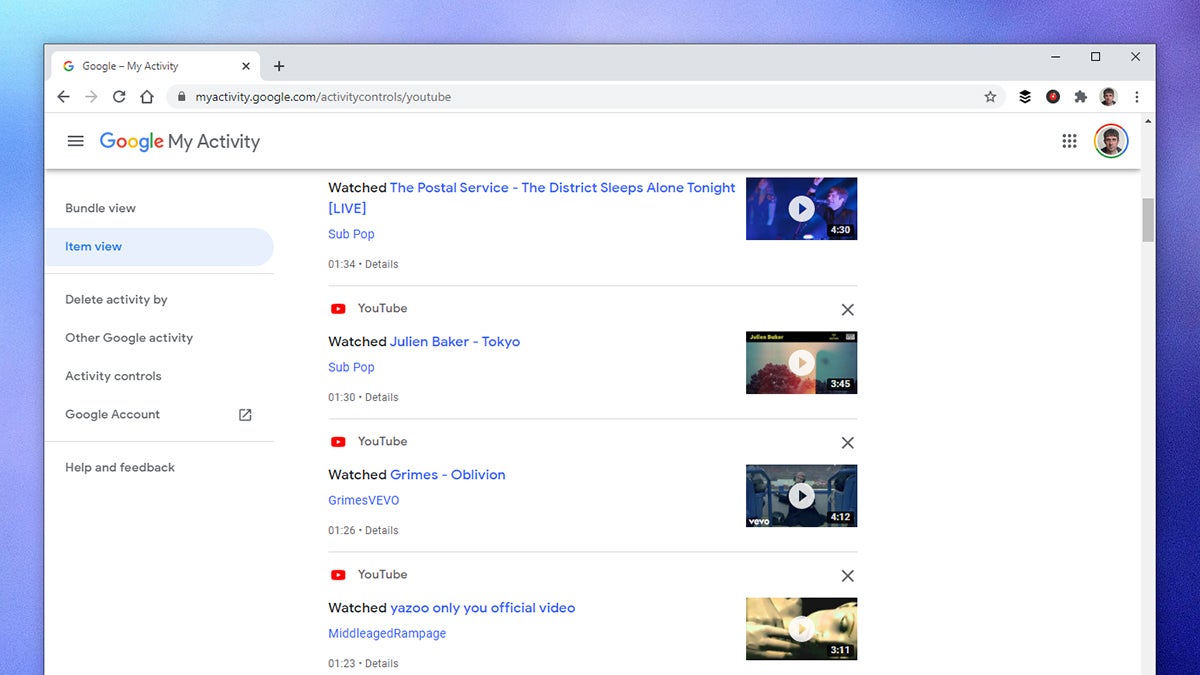
Task: Remove the Grimes - Oblivion activity with the X
Action: click(x=847, y=443)
